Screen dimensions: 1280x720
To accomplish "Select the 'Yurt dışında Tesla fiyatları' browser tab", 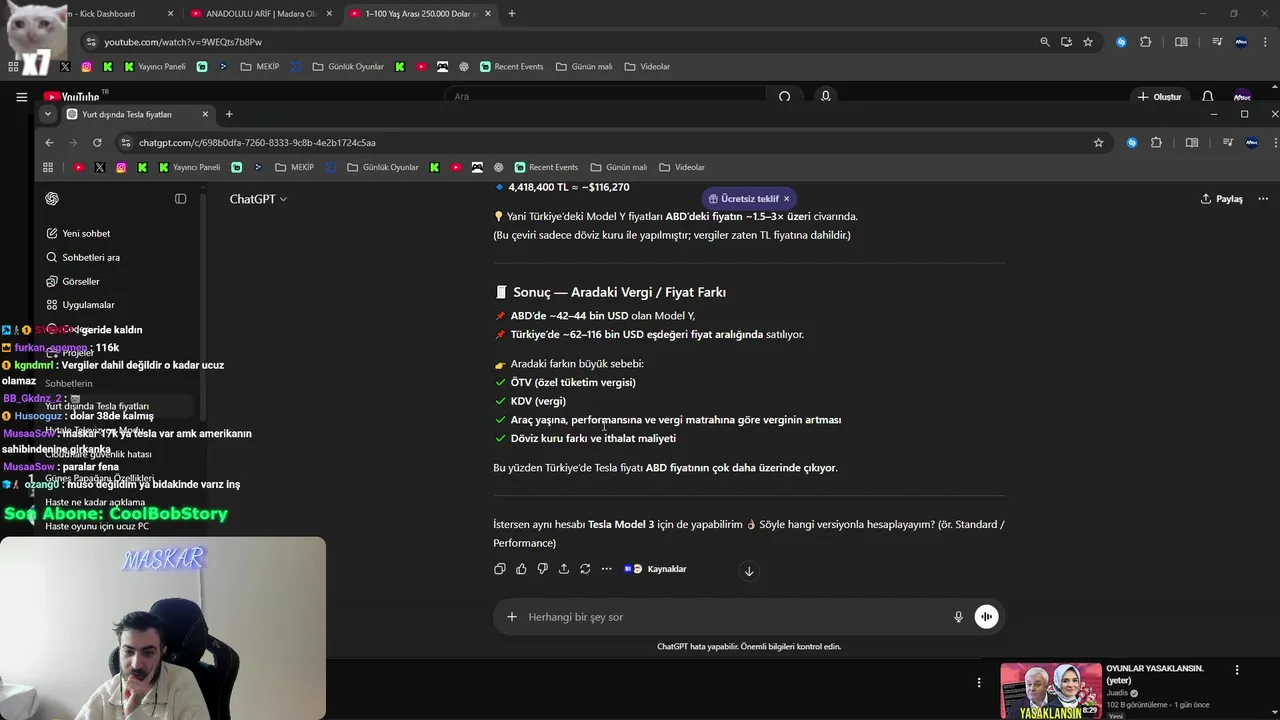I will point(137,114).
